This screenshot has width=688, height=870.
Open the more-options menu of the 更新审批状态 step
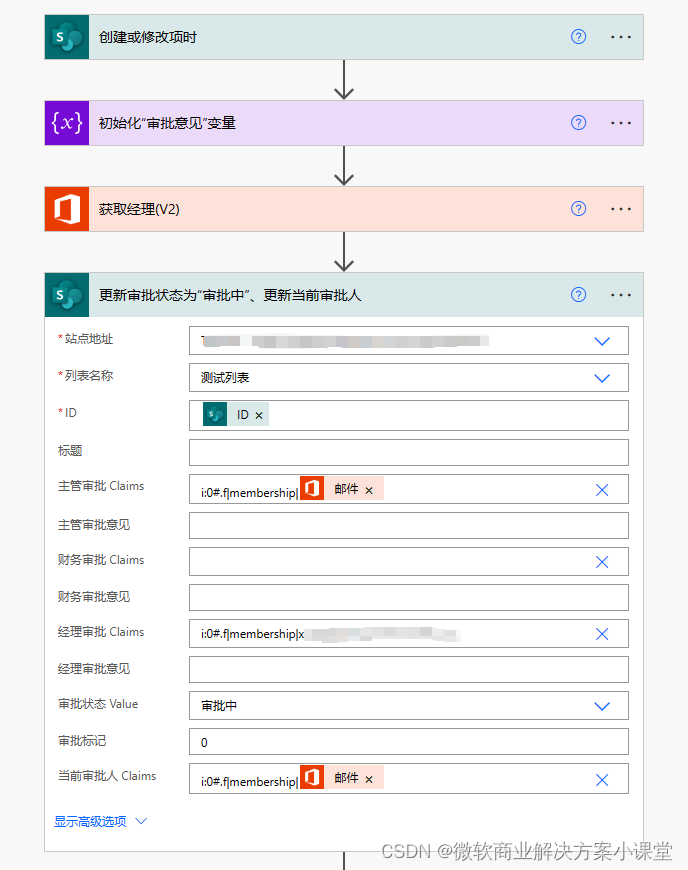click(x=621, y=295)
